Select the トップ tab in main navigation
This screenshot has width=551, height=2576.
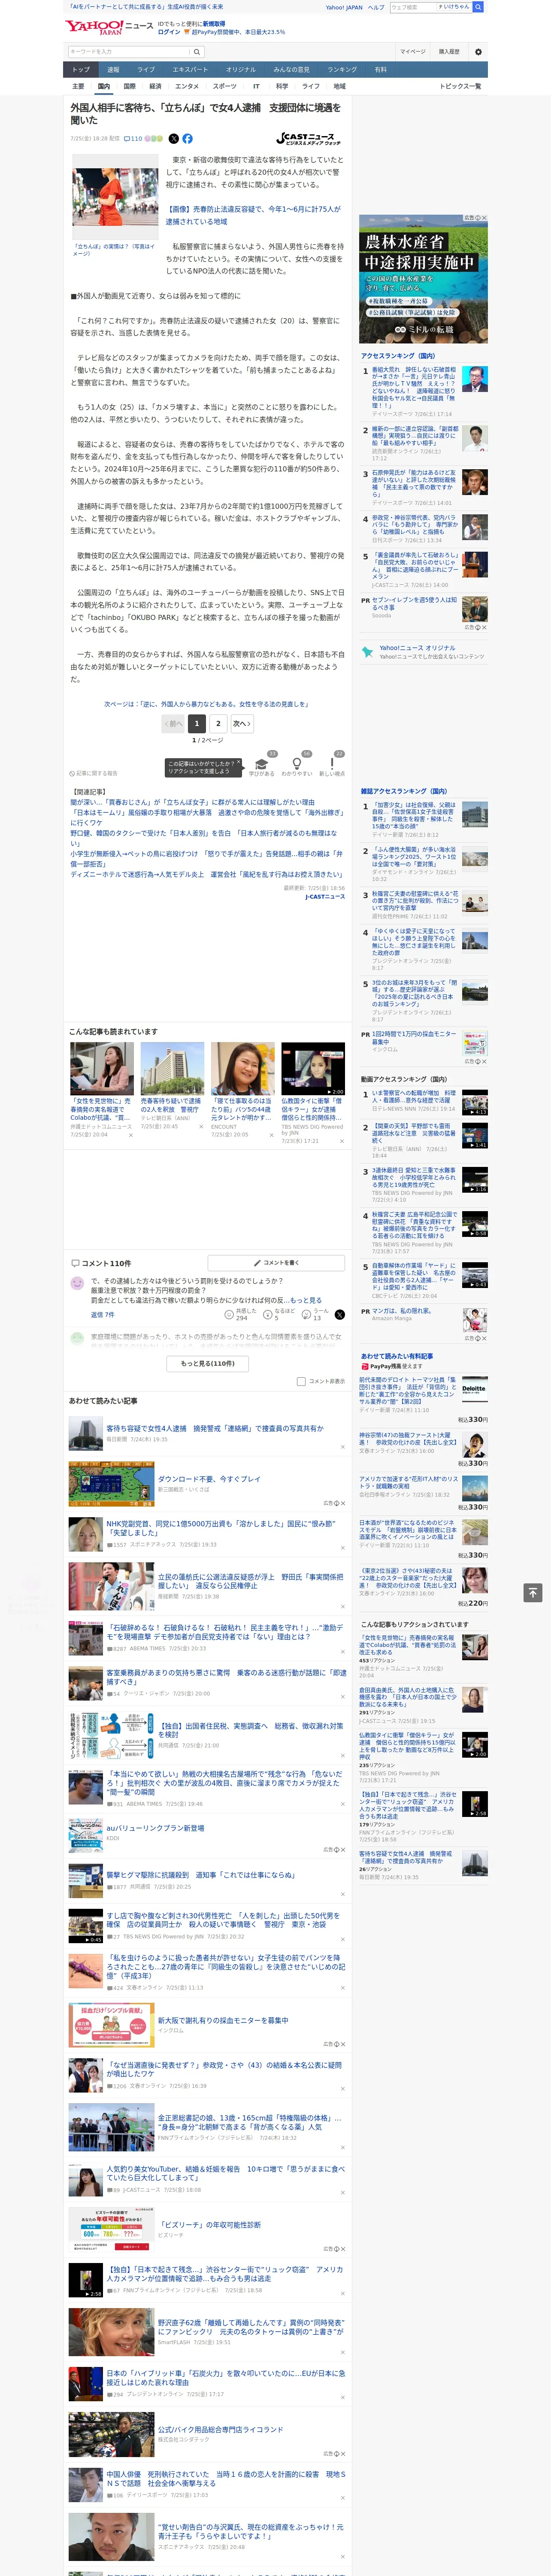pyautogui.click(x=81, y=70)
